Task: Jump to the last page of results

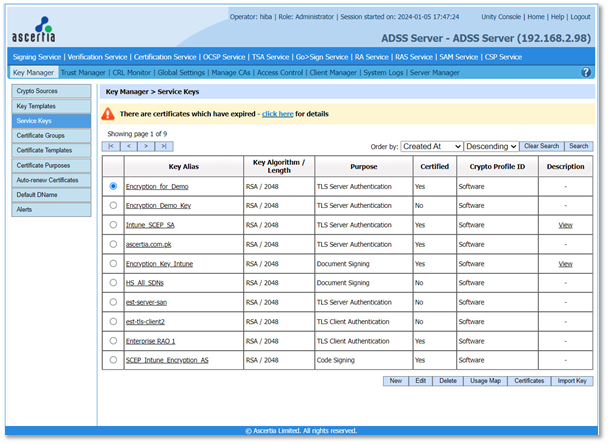Action: [161, 146]
